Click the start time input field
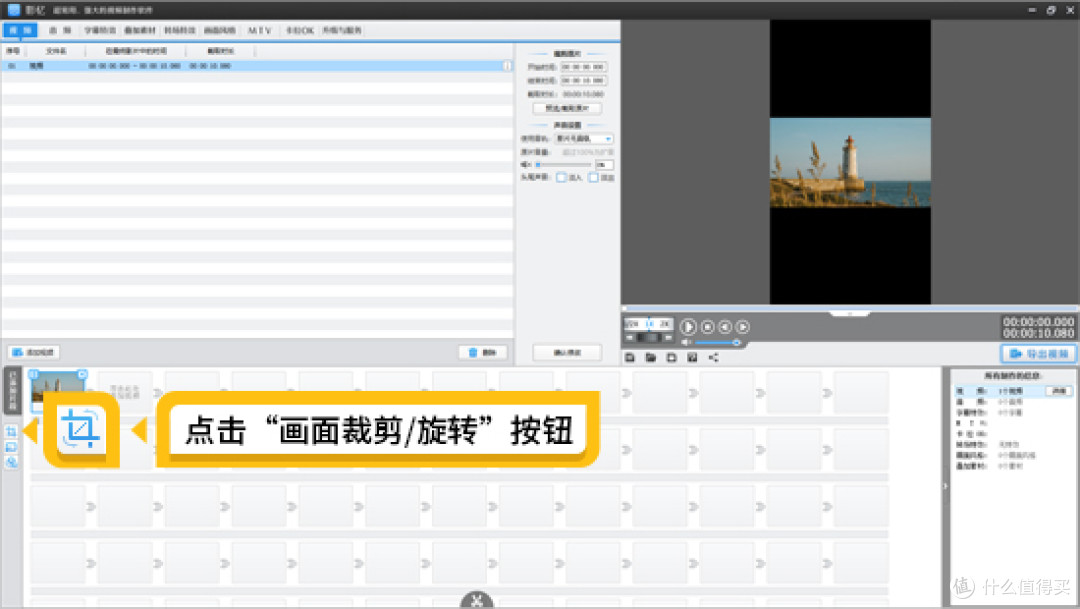The image size is (1080, 609). (583, 67)
